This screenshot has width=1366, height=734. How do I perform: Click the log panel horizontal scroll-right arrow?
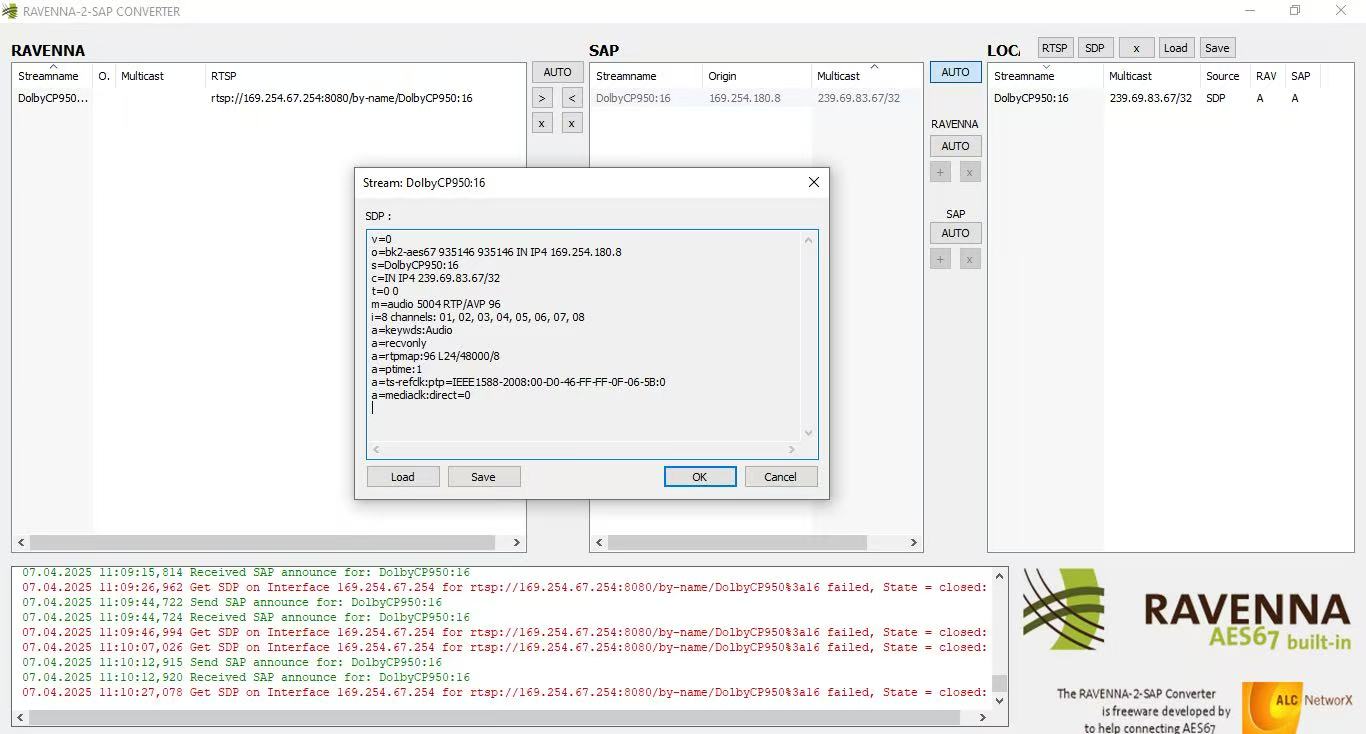point(982,718)
